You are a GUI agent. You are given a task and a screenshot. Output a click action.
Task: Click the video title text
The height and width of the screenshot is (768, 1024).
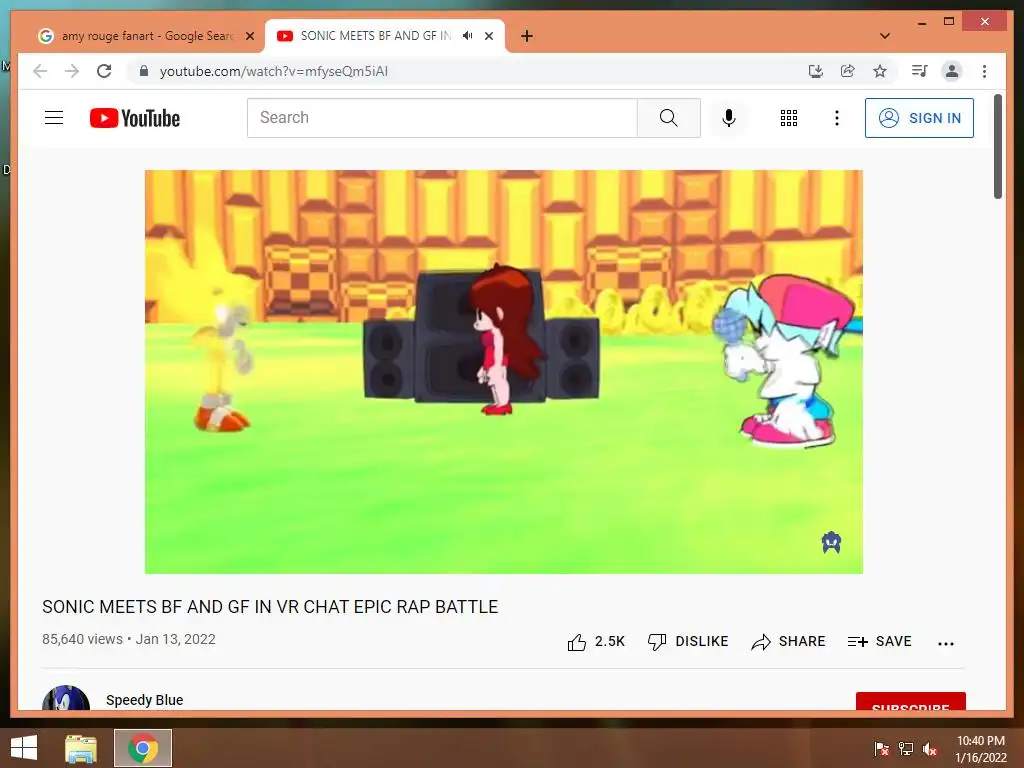(x=270, y=607)
